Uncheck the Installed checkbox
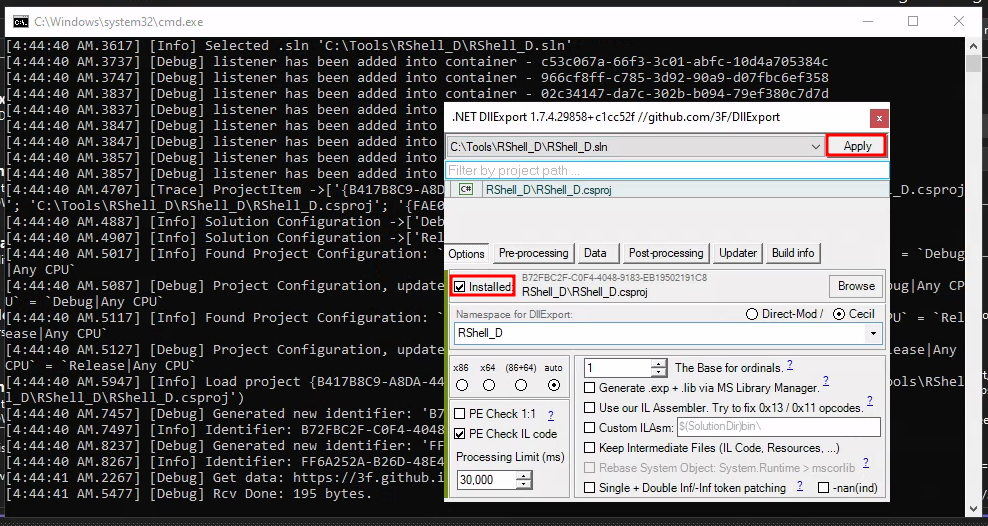The height and width of the screenshot is (526, 988). 460,287
